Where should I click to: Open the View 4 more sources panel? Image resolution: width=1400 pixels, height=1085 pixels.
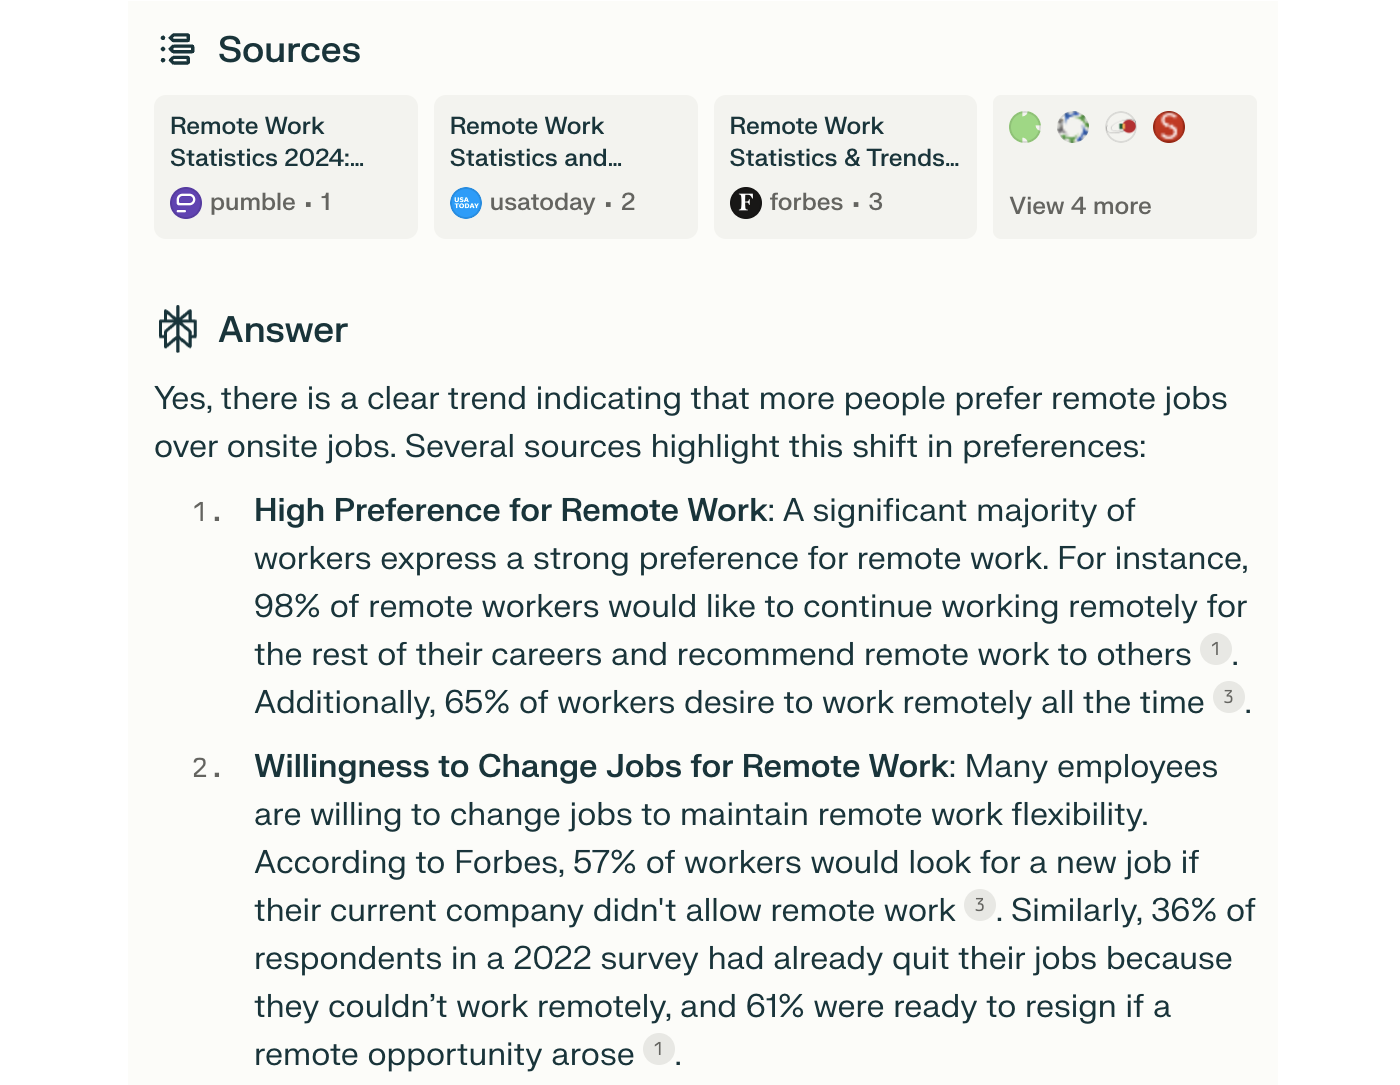(x=1080, y=206)
